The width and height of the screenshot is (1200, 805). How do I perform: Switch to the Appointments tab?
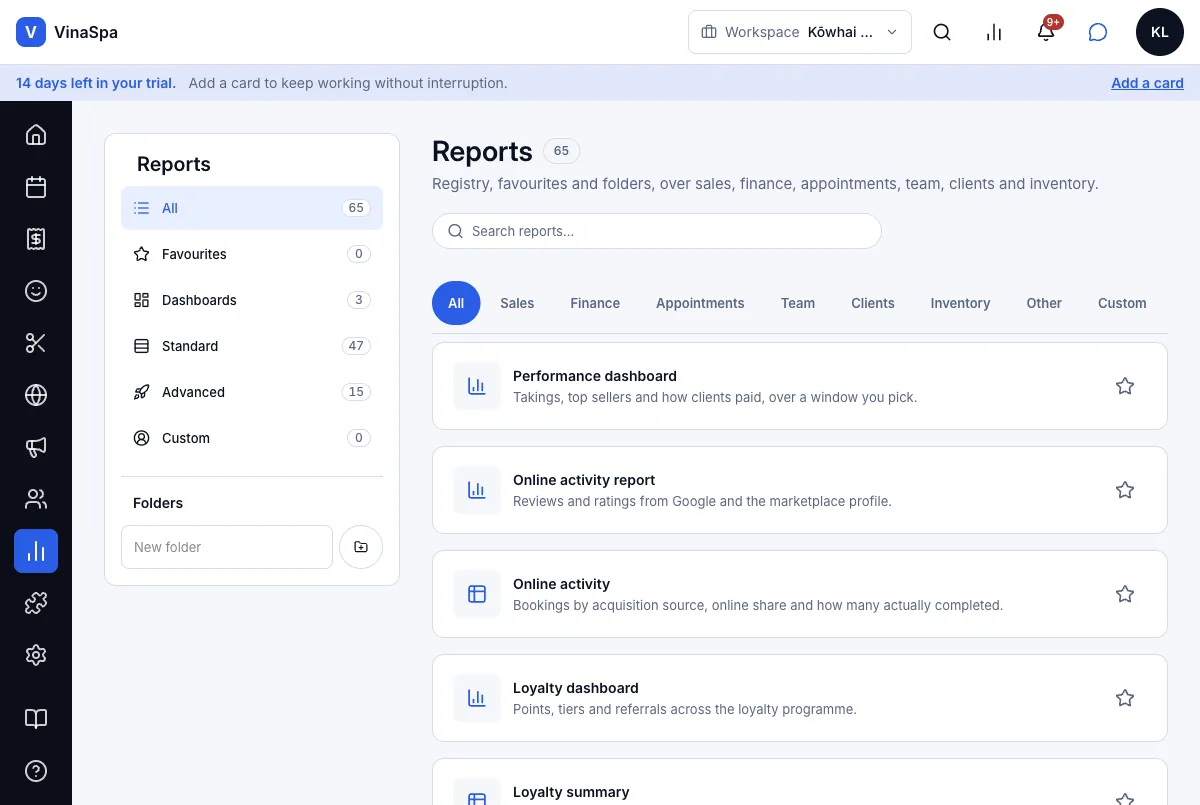click(700, 303)
